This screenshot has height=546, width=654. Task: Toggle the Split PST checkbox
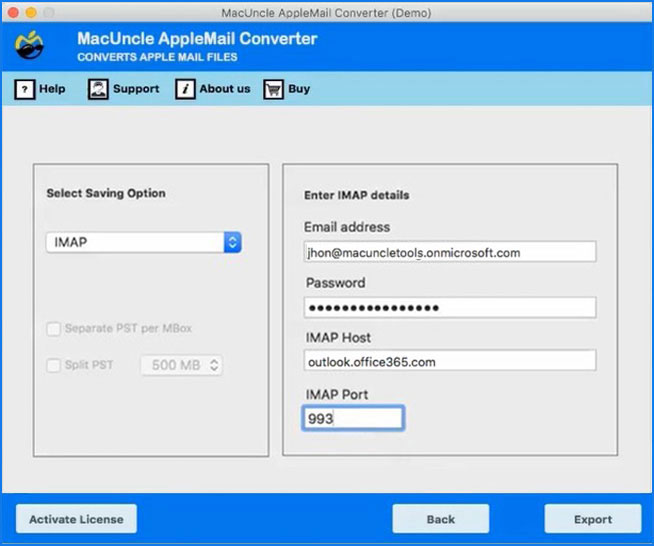click(54, 365)
